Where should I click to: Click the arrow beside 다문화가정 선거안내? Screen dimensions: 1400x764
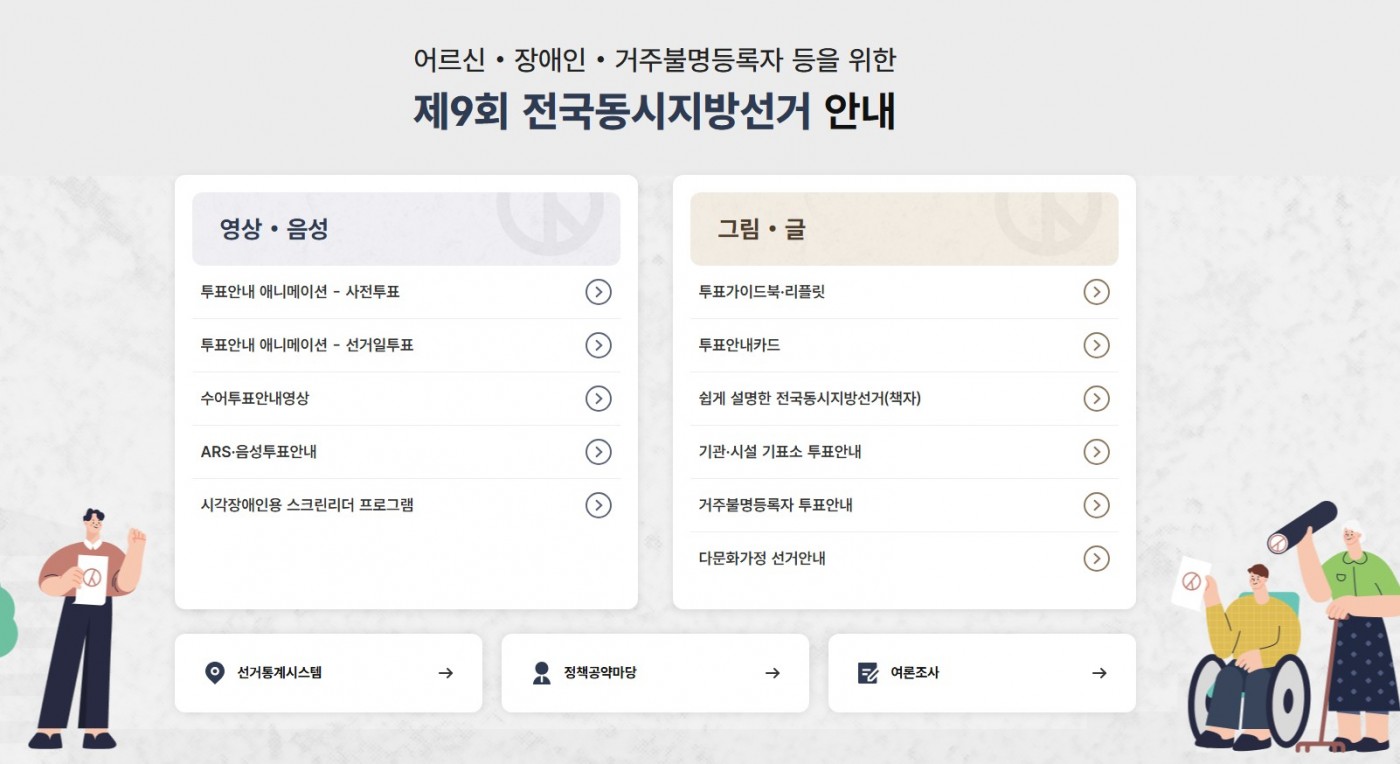coord(1097,558)
